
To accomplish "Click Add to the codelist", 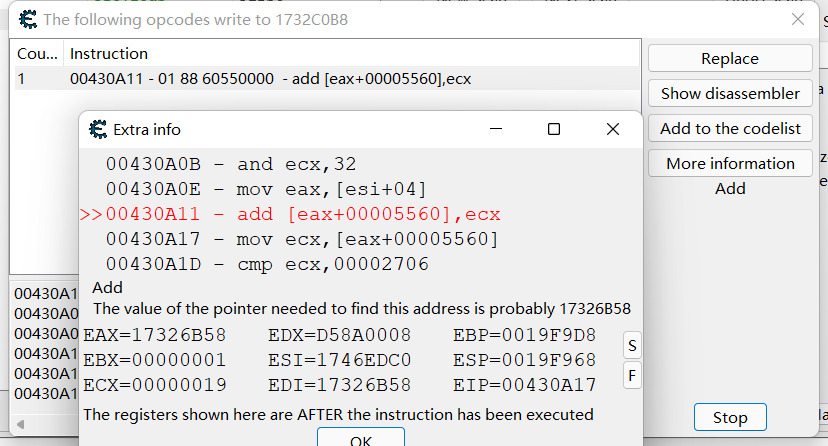I will point(729,129).
